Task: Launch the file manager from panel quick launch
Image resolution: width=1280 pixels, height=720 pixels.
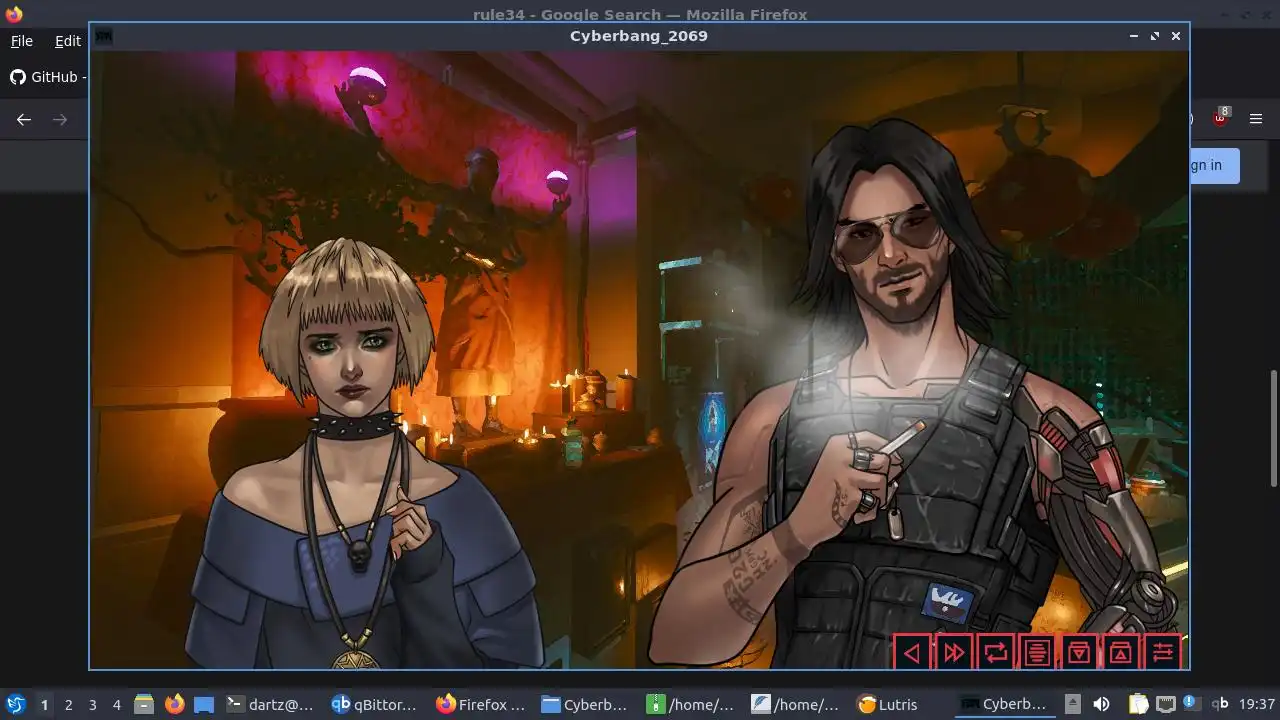Action: click(144, 704)
